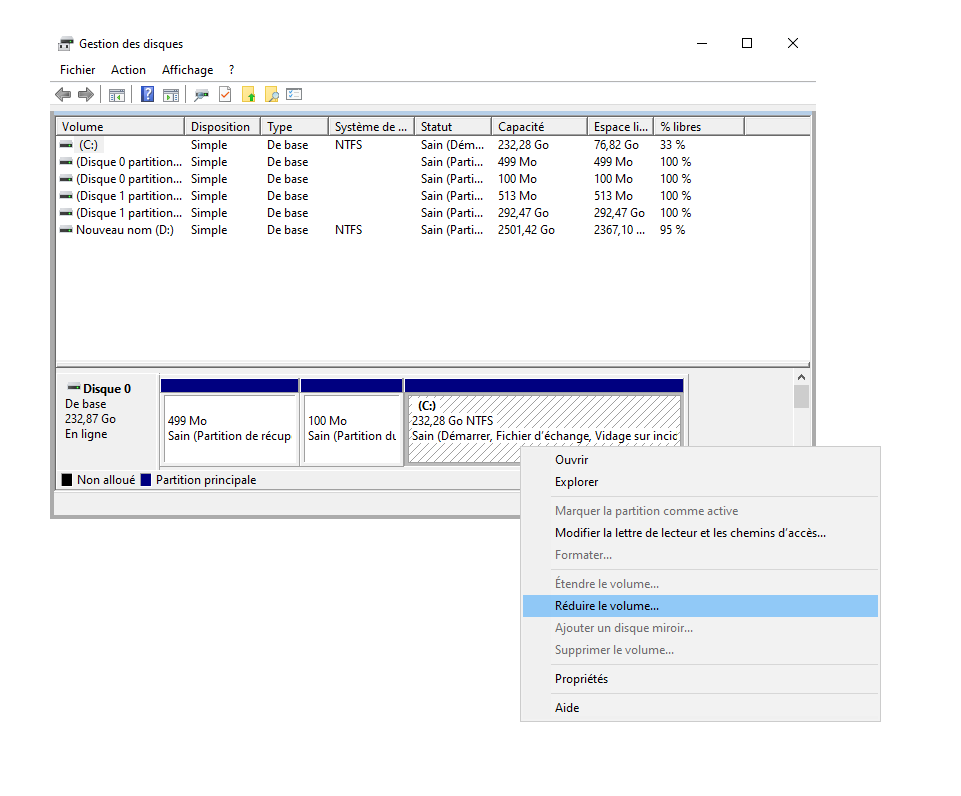The width and height of the screenshot is (961, 796).
Task: Sort the list by Capacité column header
Action: pos(538,127)
